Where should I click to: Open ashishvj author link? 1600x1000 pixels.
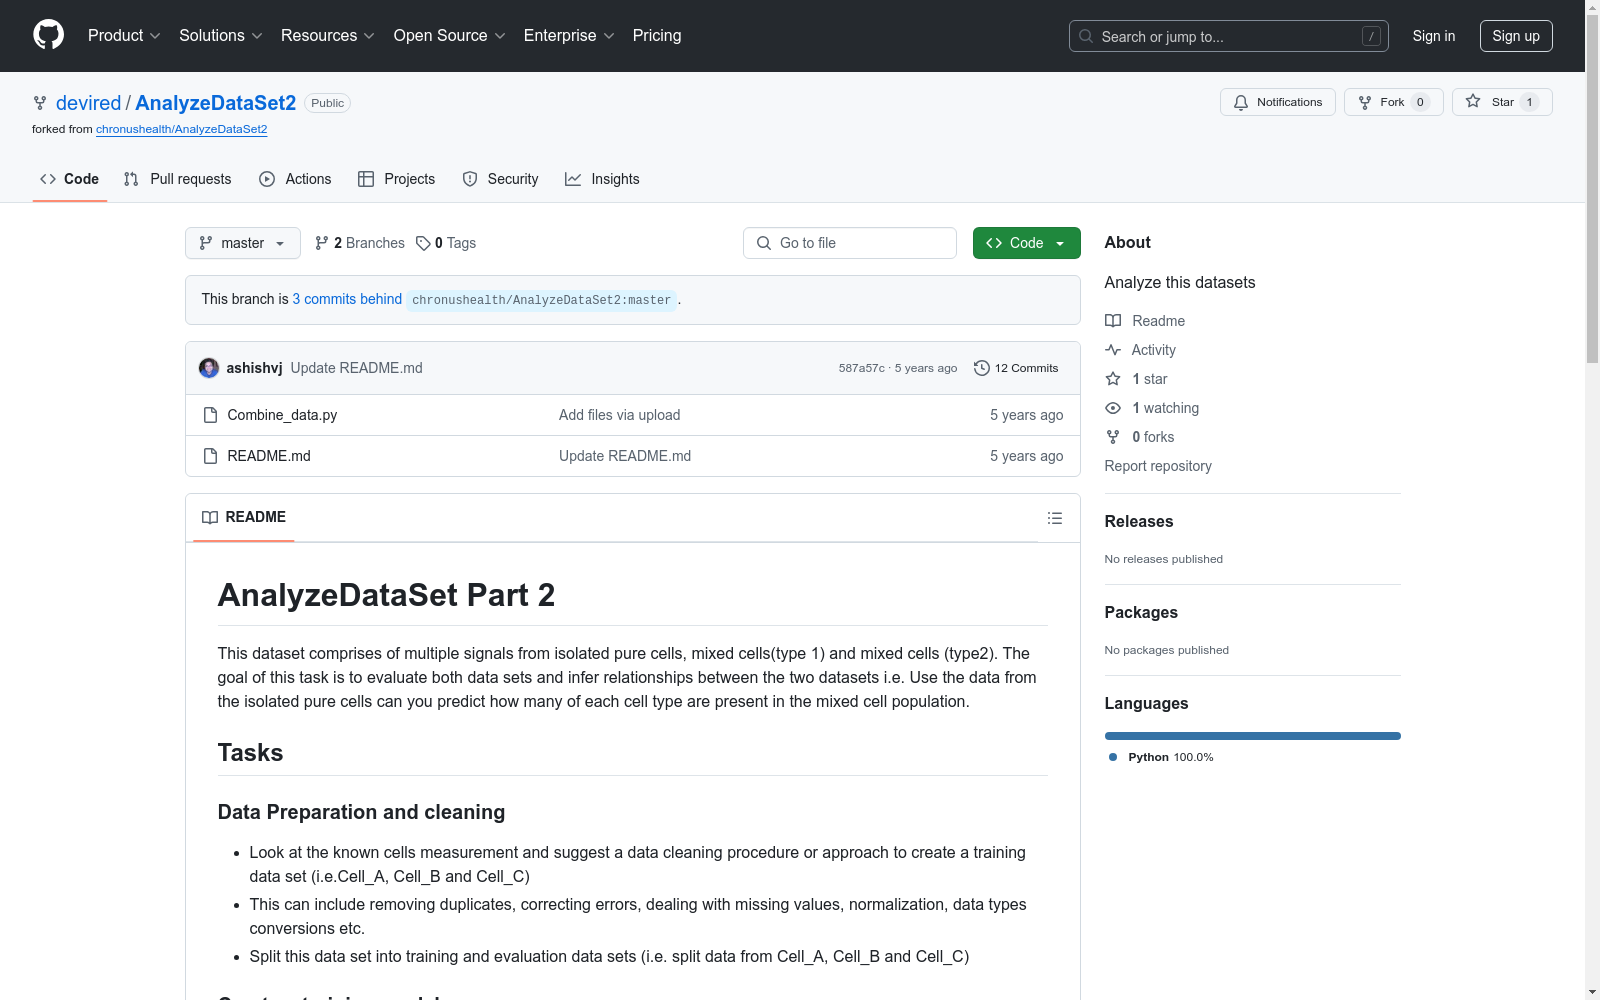click(x=254, y=368)
